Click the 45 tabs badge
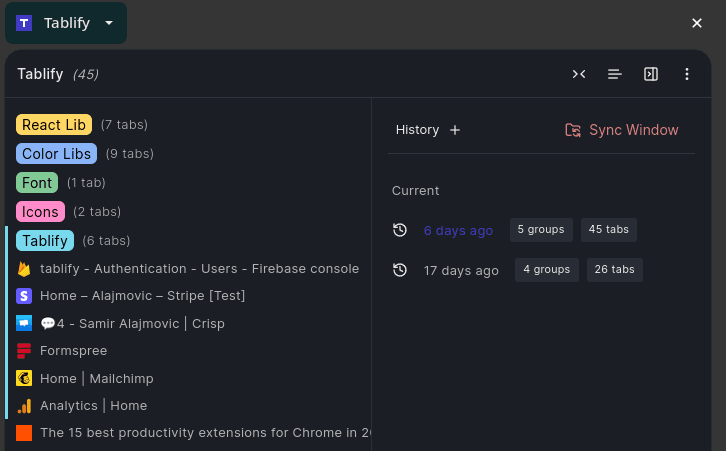Screen dimensions: 726x451 608,230
